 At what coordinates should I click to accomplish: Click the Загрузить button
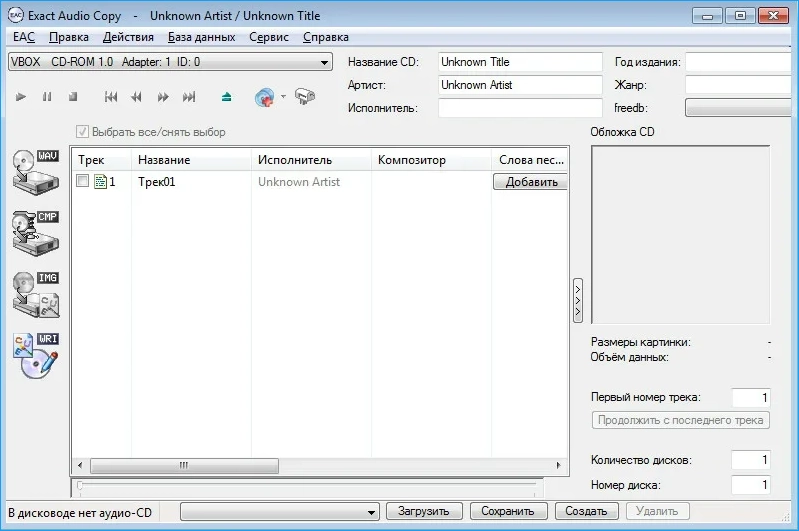424,511
